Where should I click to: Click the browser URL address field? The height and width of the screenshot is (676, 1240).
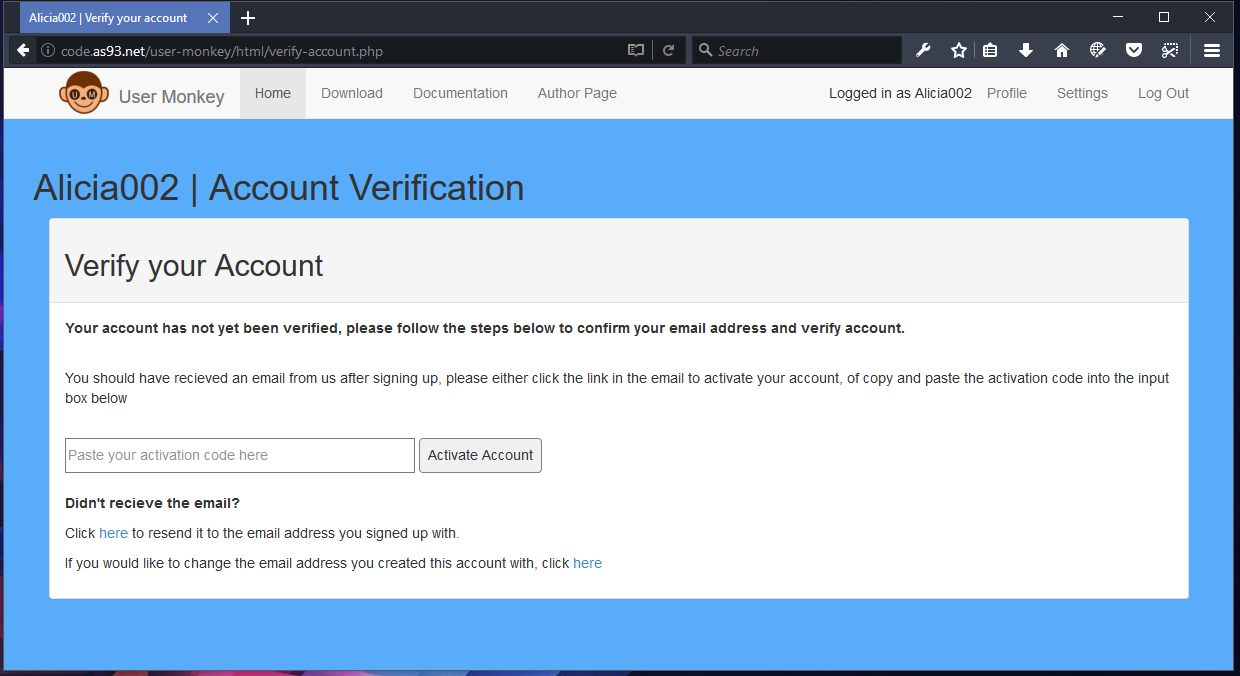pos(340,50)
